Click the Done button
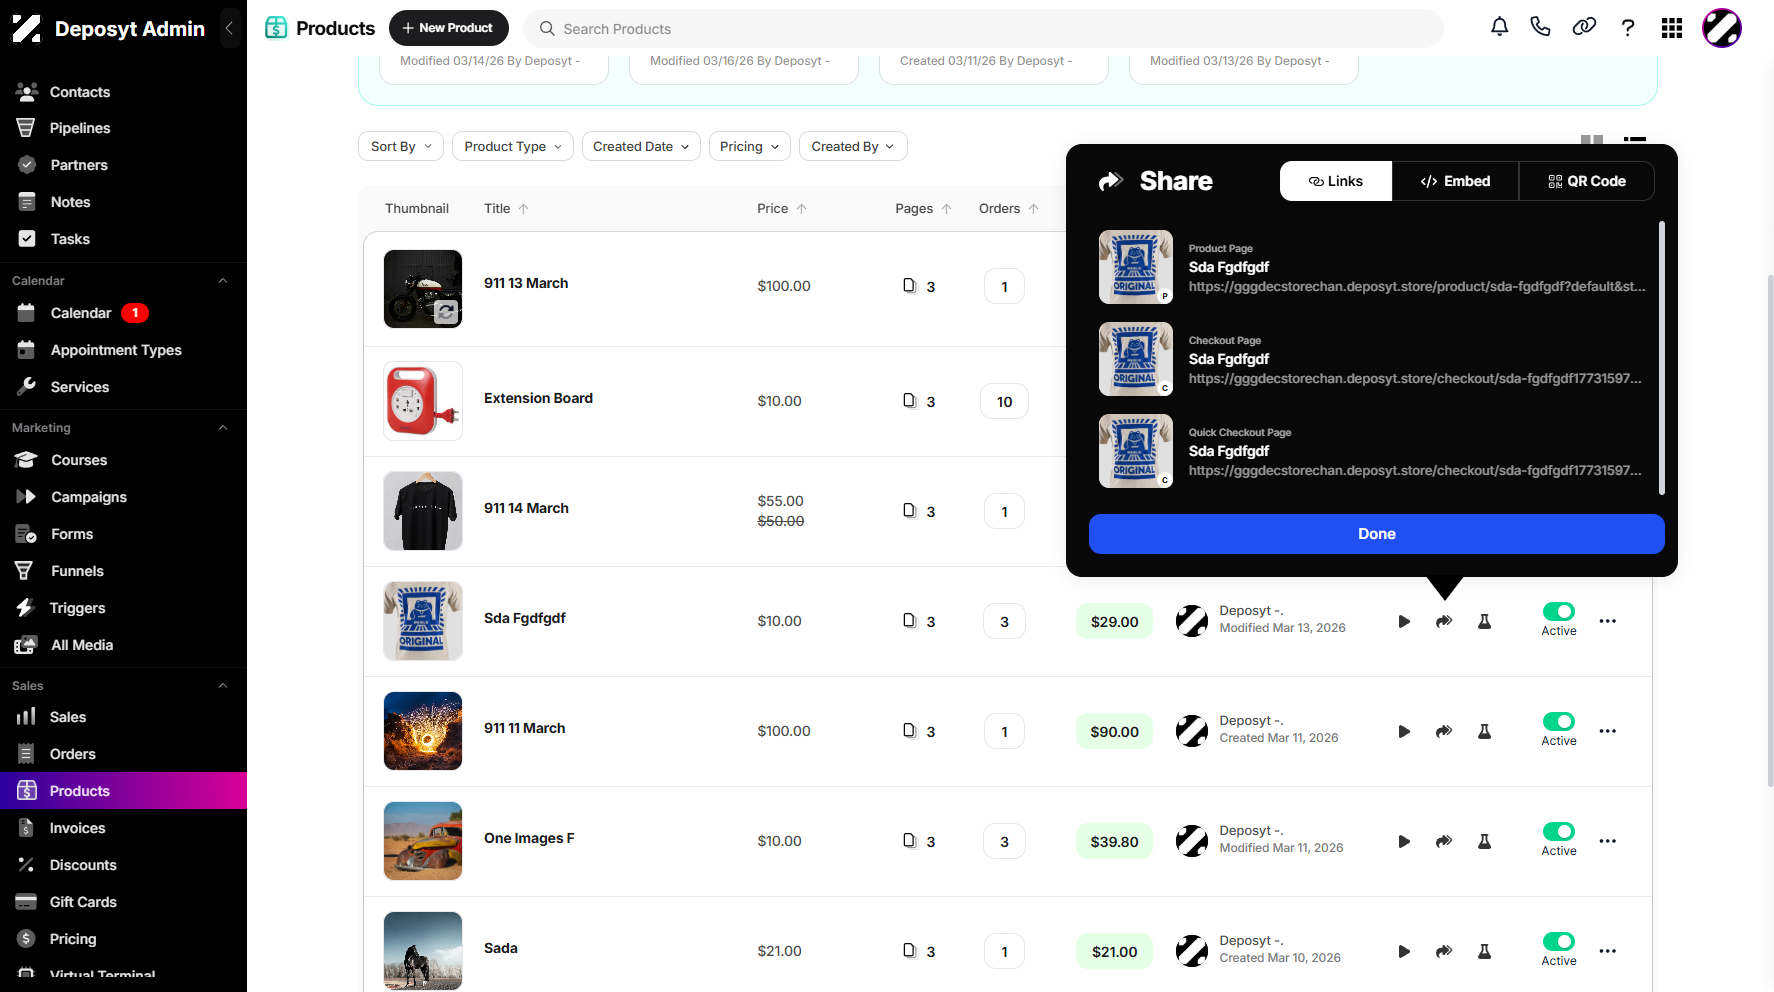This screenshot has width=1774, height=992. pyautogui.click(x=1377, y=534)
